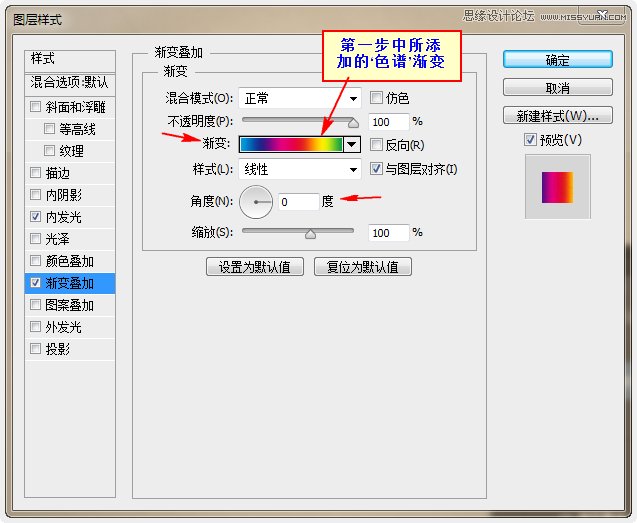Click the 不透明度 slider handle
This screenshot has height=523, width=637.
pos(353,123)
